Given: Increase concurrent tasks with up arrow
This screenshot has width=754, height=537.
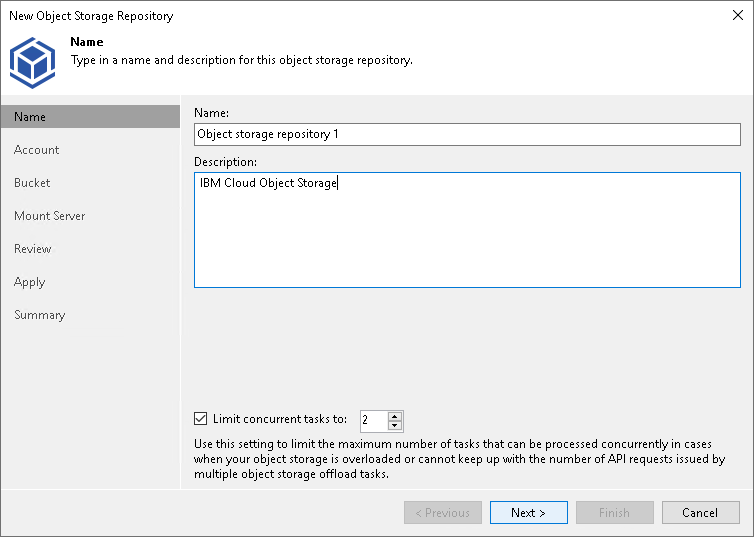Looking at the screenshot, I should [x=395, y=416].
